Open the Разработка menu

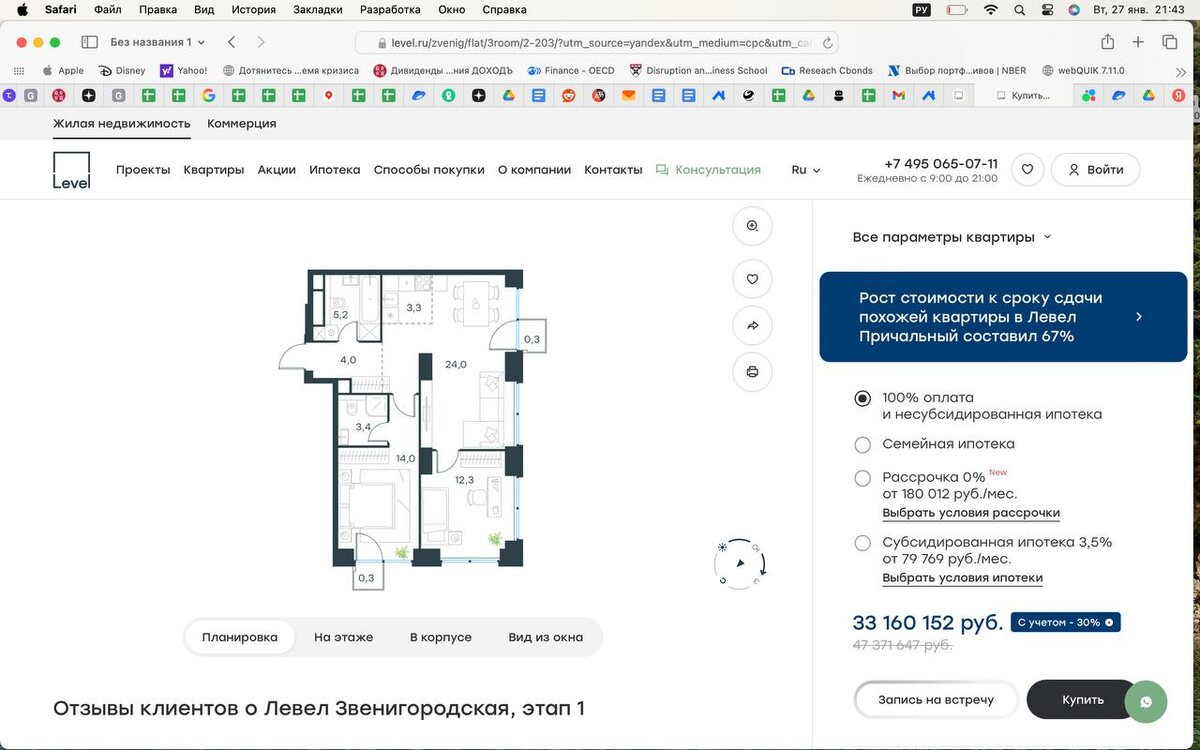tap(390, 10)
